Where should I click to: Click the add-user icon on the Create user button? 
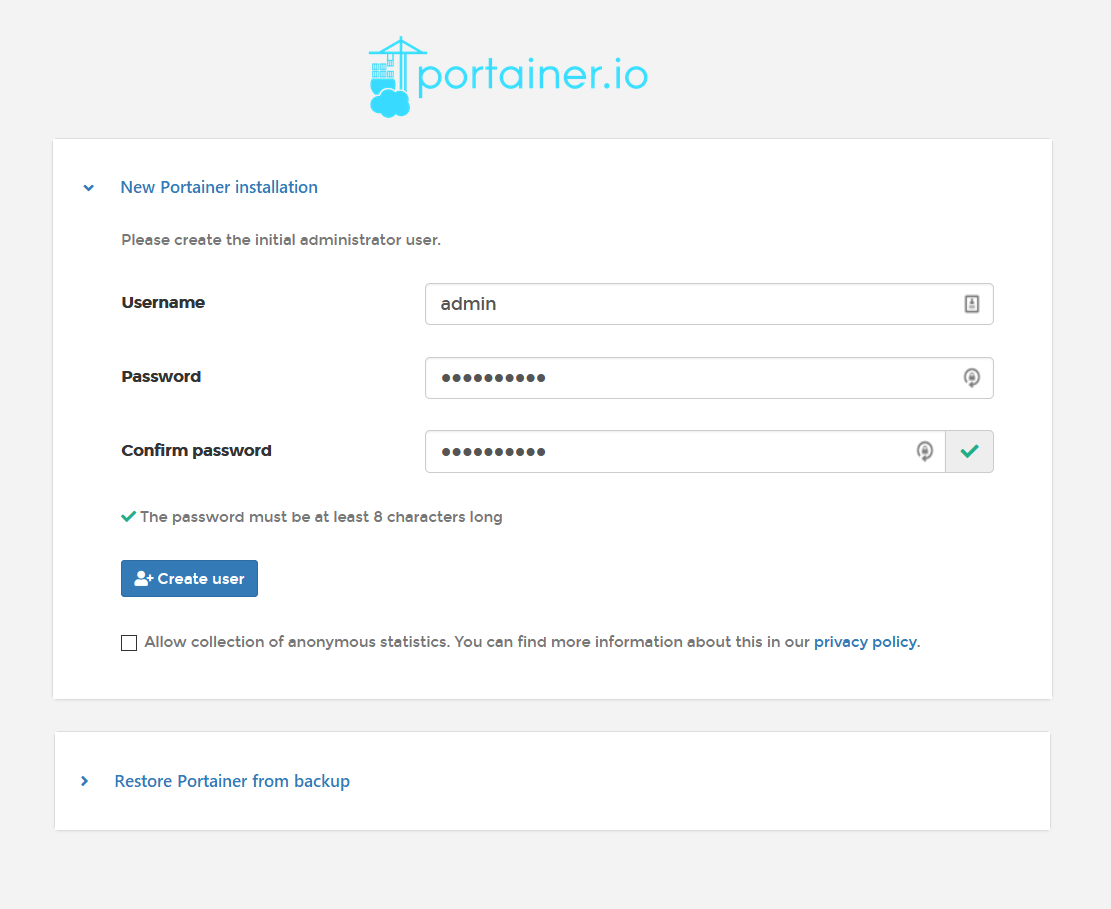143,578
